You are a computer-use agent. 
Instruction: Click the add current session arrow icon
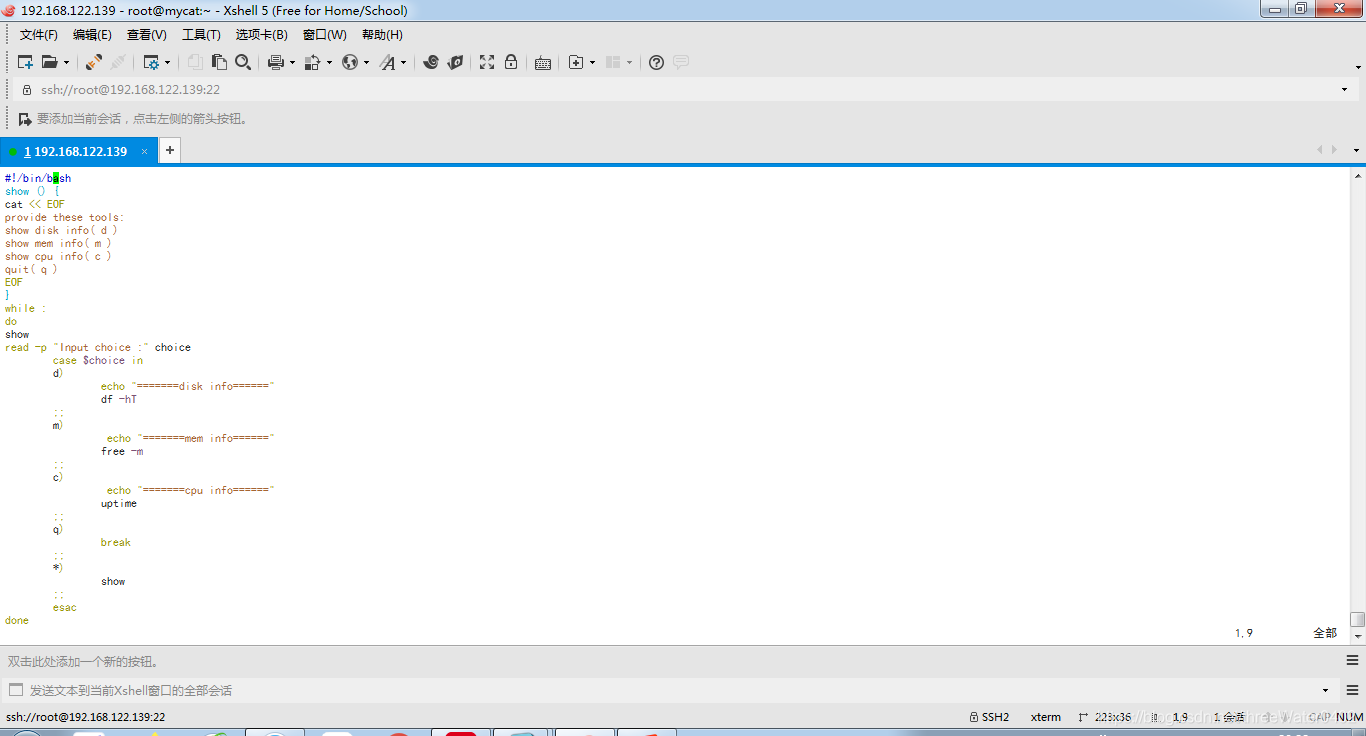(25, 119)
